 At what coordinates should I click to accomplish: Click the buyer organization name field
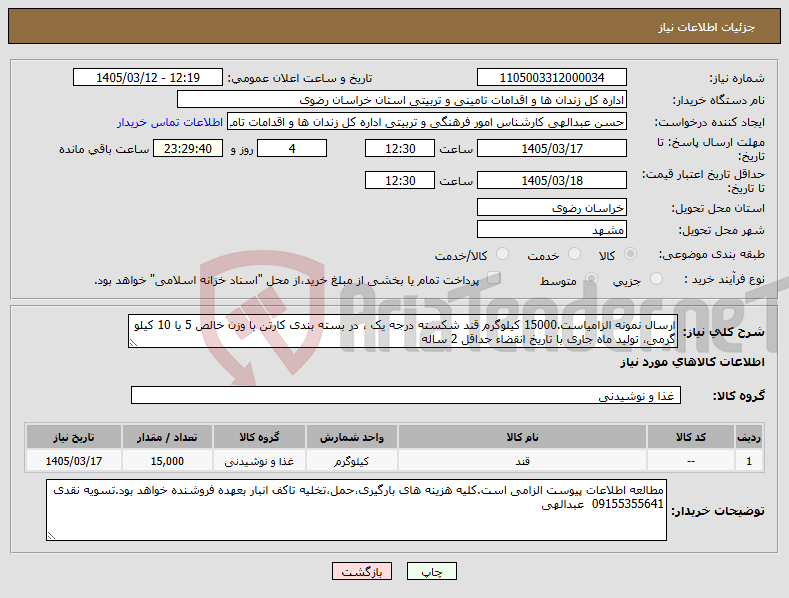pos(402,100)
